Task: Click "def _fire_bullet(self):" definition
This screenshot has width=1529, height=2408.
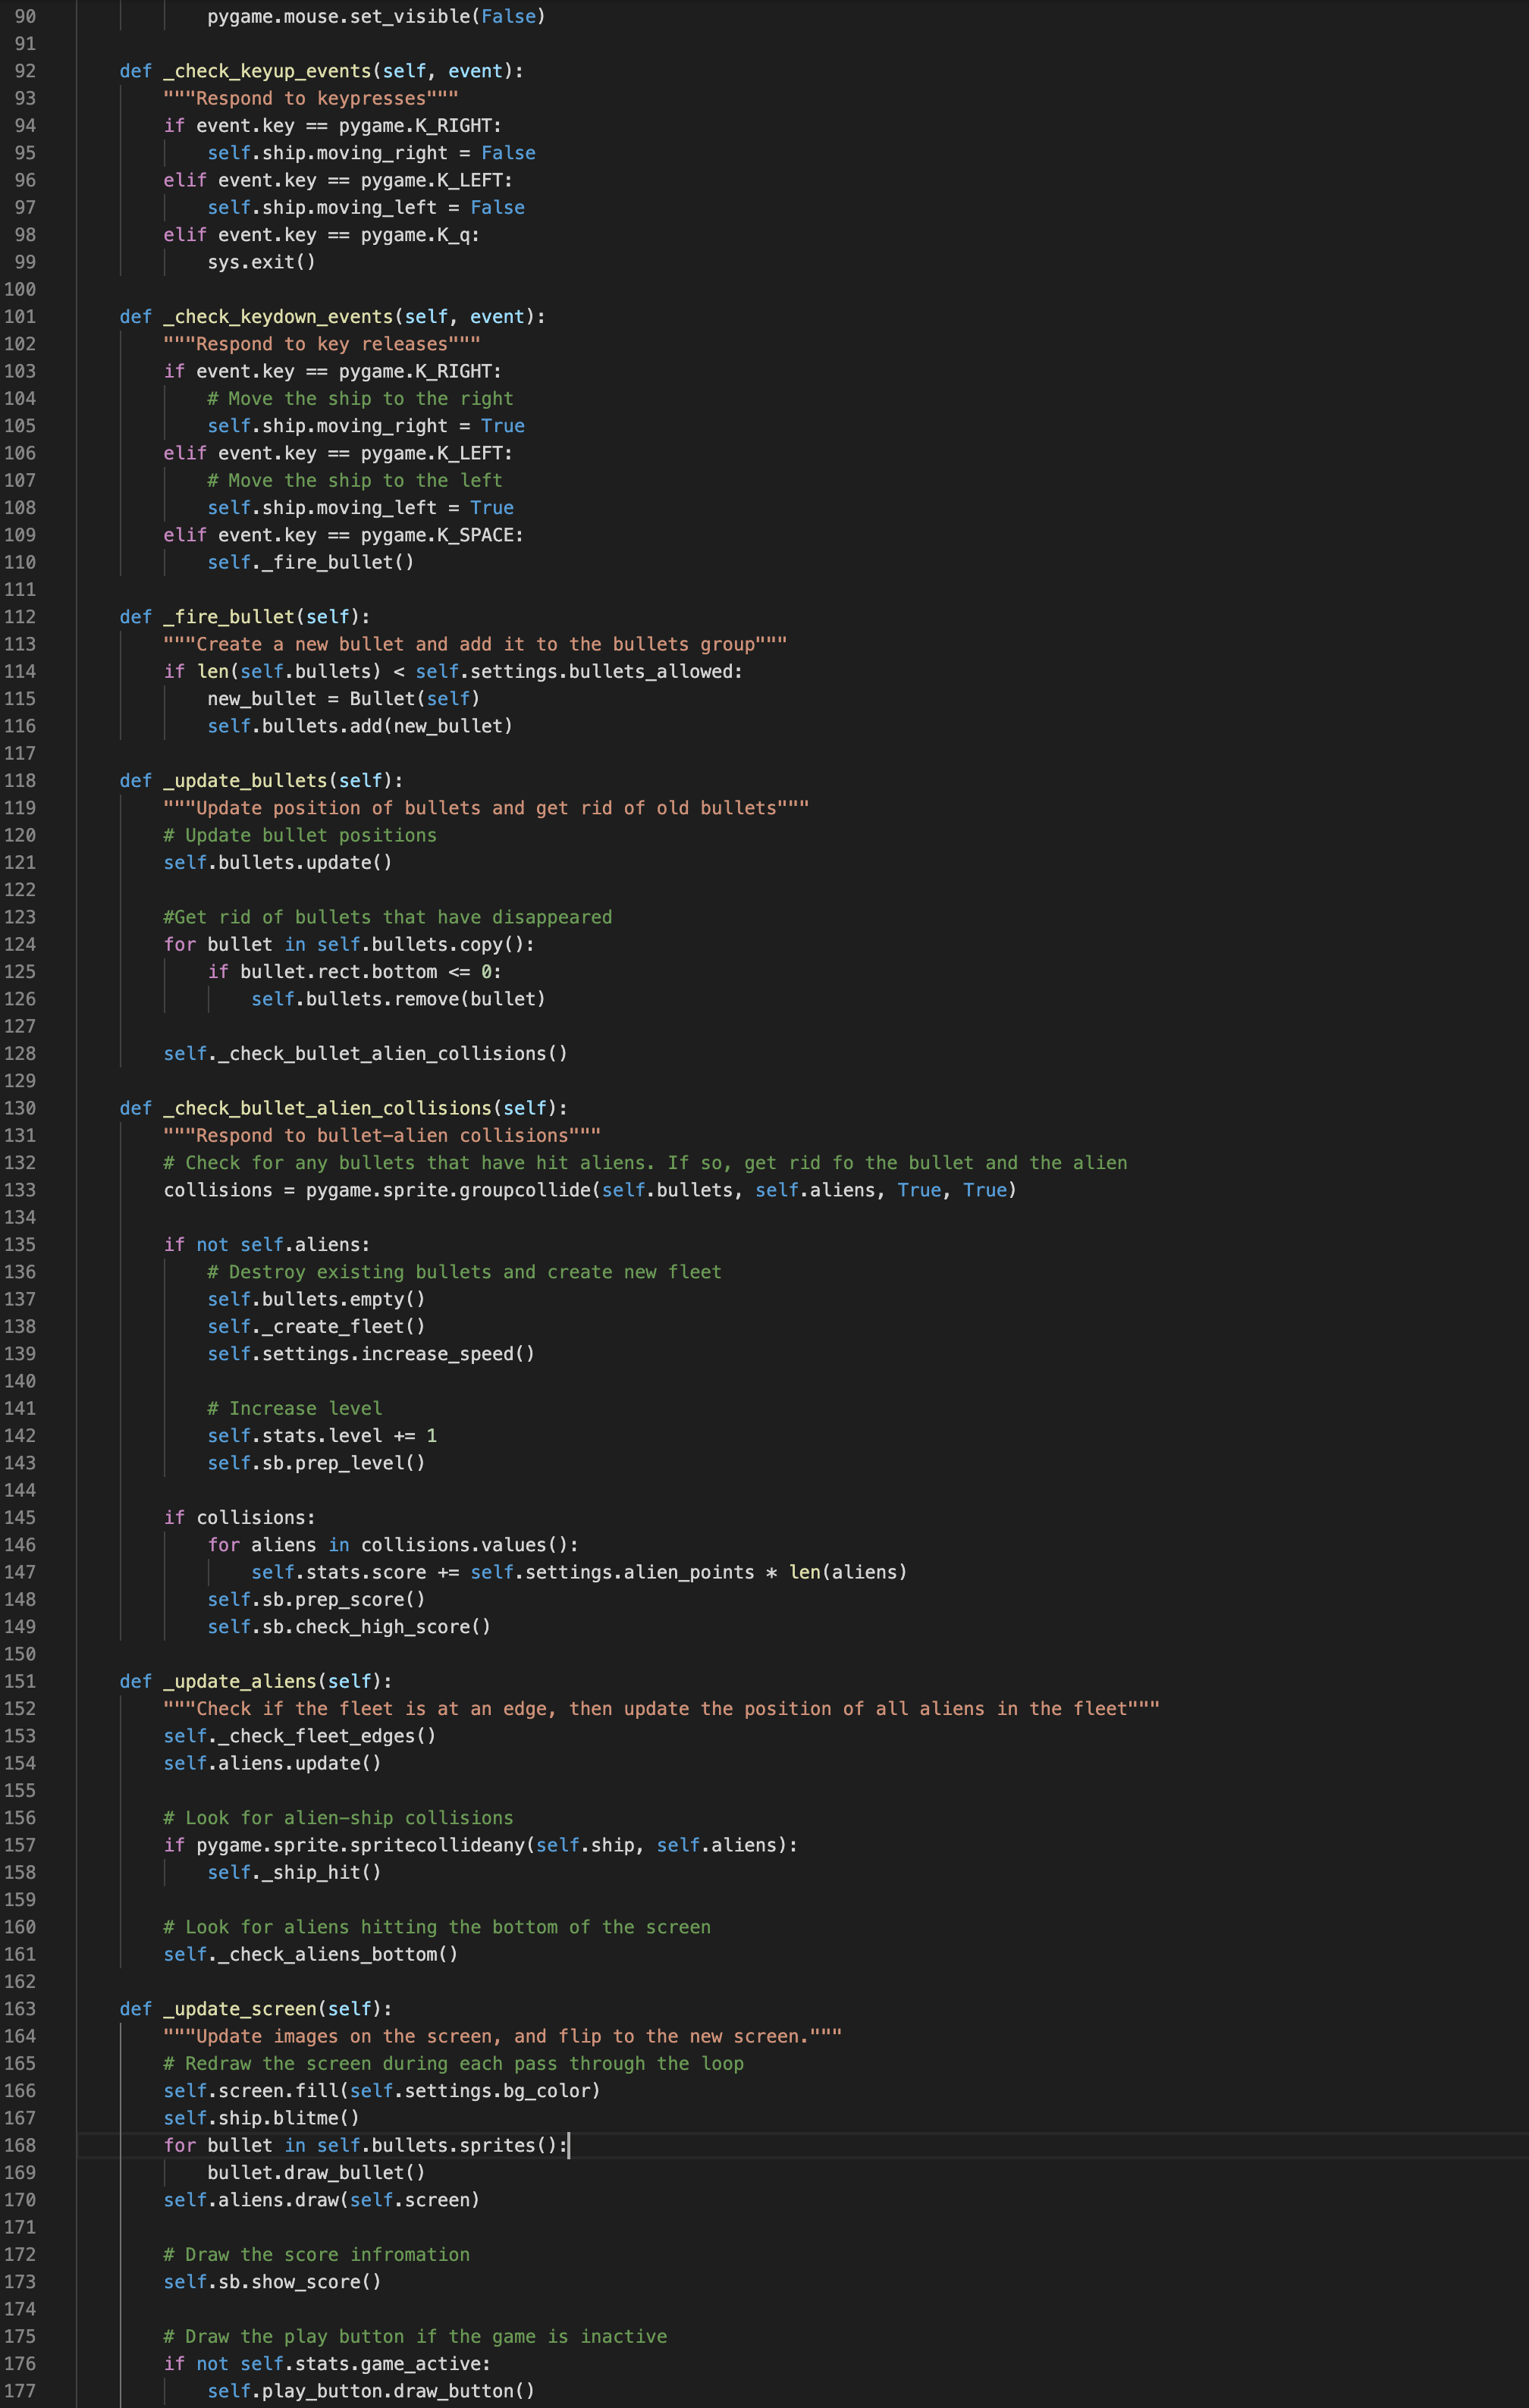Action: [245, 617]
